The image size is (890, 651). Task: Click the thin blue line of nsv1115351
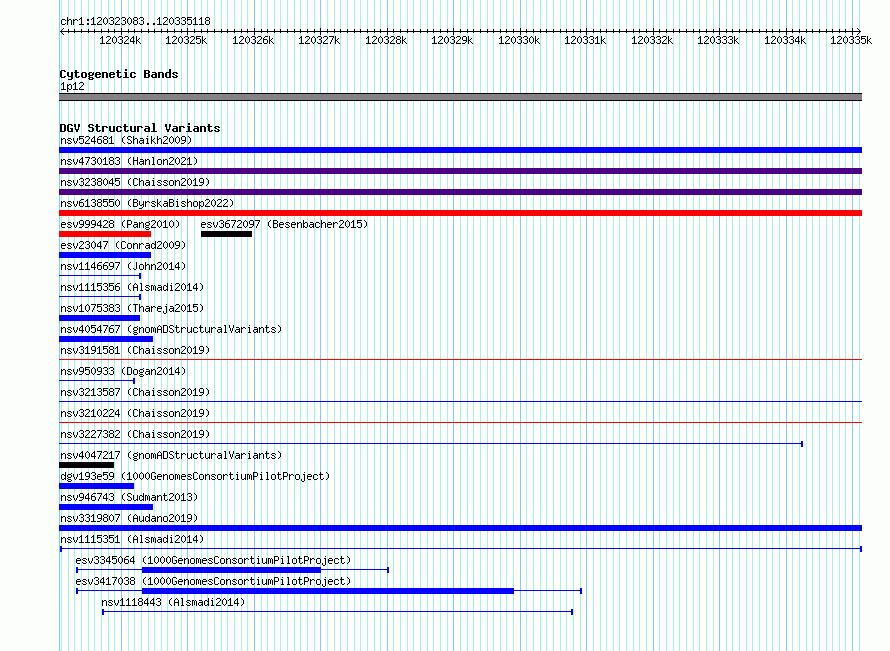click(461, 549)
